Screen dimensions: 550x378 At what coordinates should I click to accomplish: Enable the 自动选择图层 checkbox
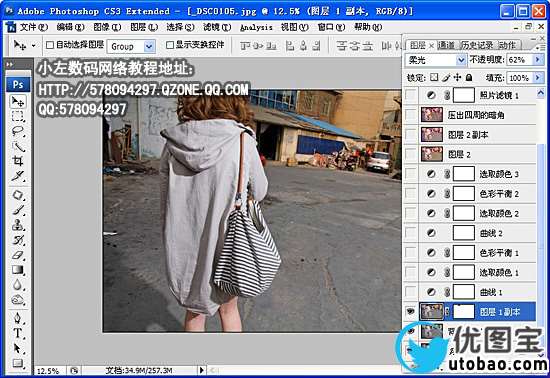pyautogui.click(x=50, y=45)
